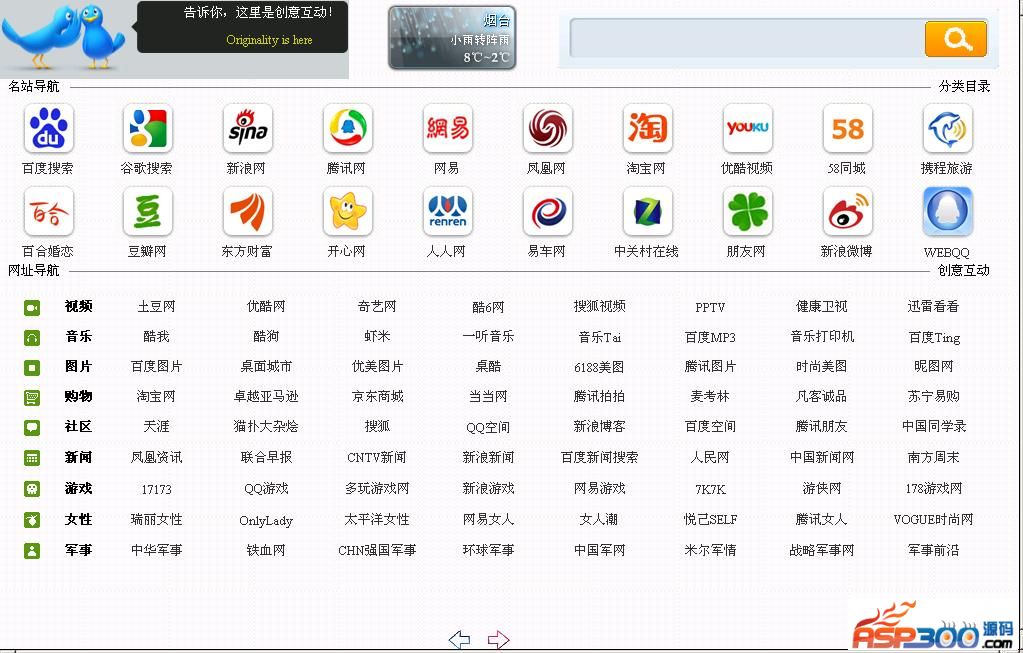Open the 百度图片 link

coord(157,367)
